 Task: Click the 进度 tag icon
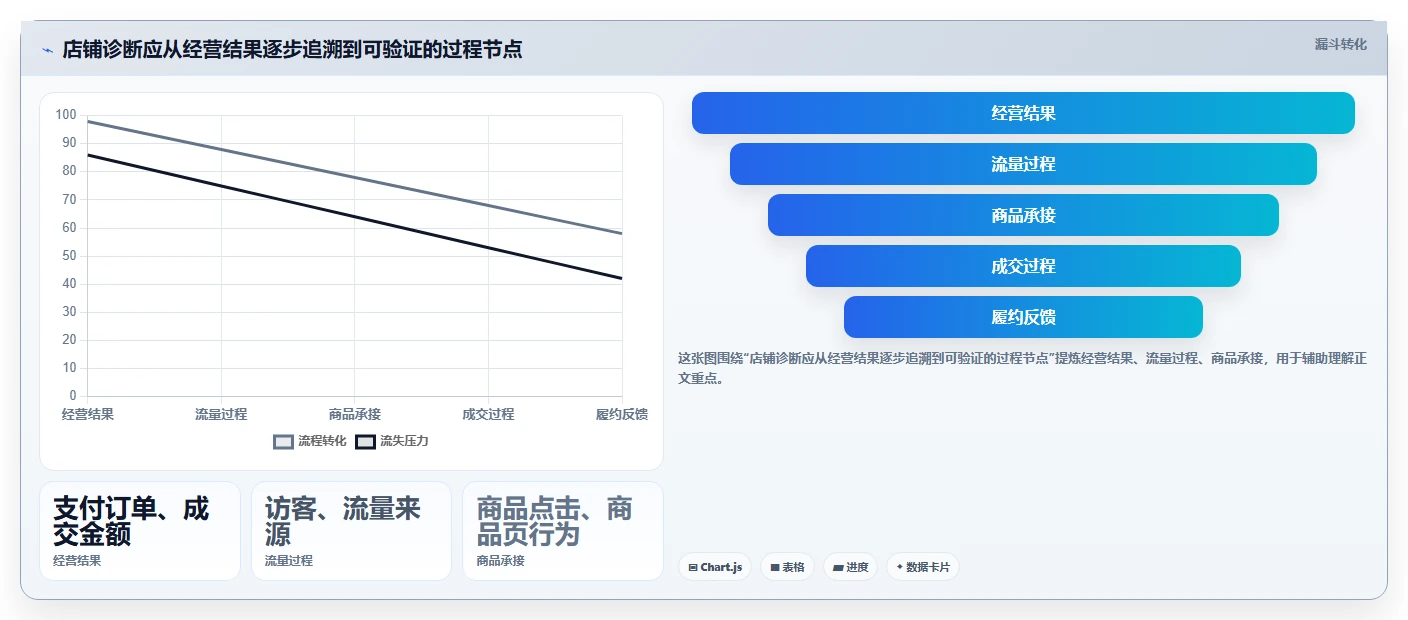click(838, 567)
